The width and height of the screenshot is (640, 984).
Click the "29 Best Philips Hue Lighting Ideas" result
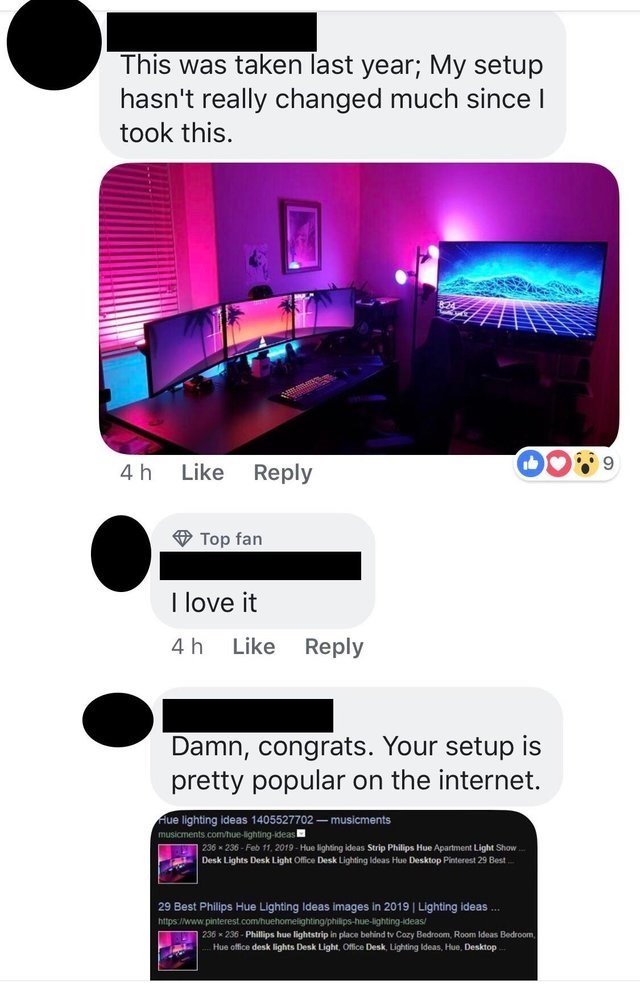[329, 906]
